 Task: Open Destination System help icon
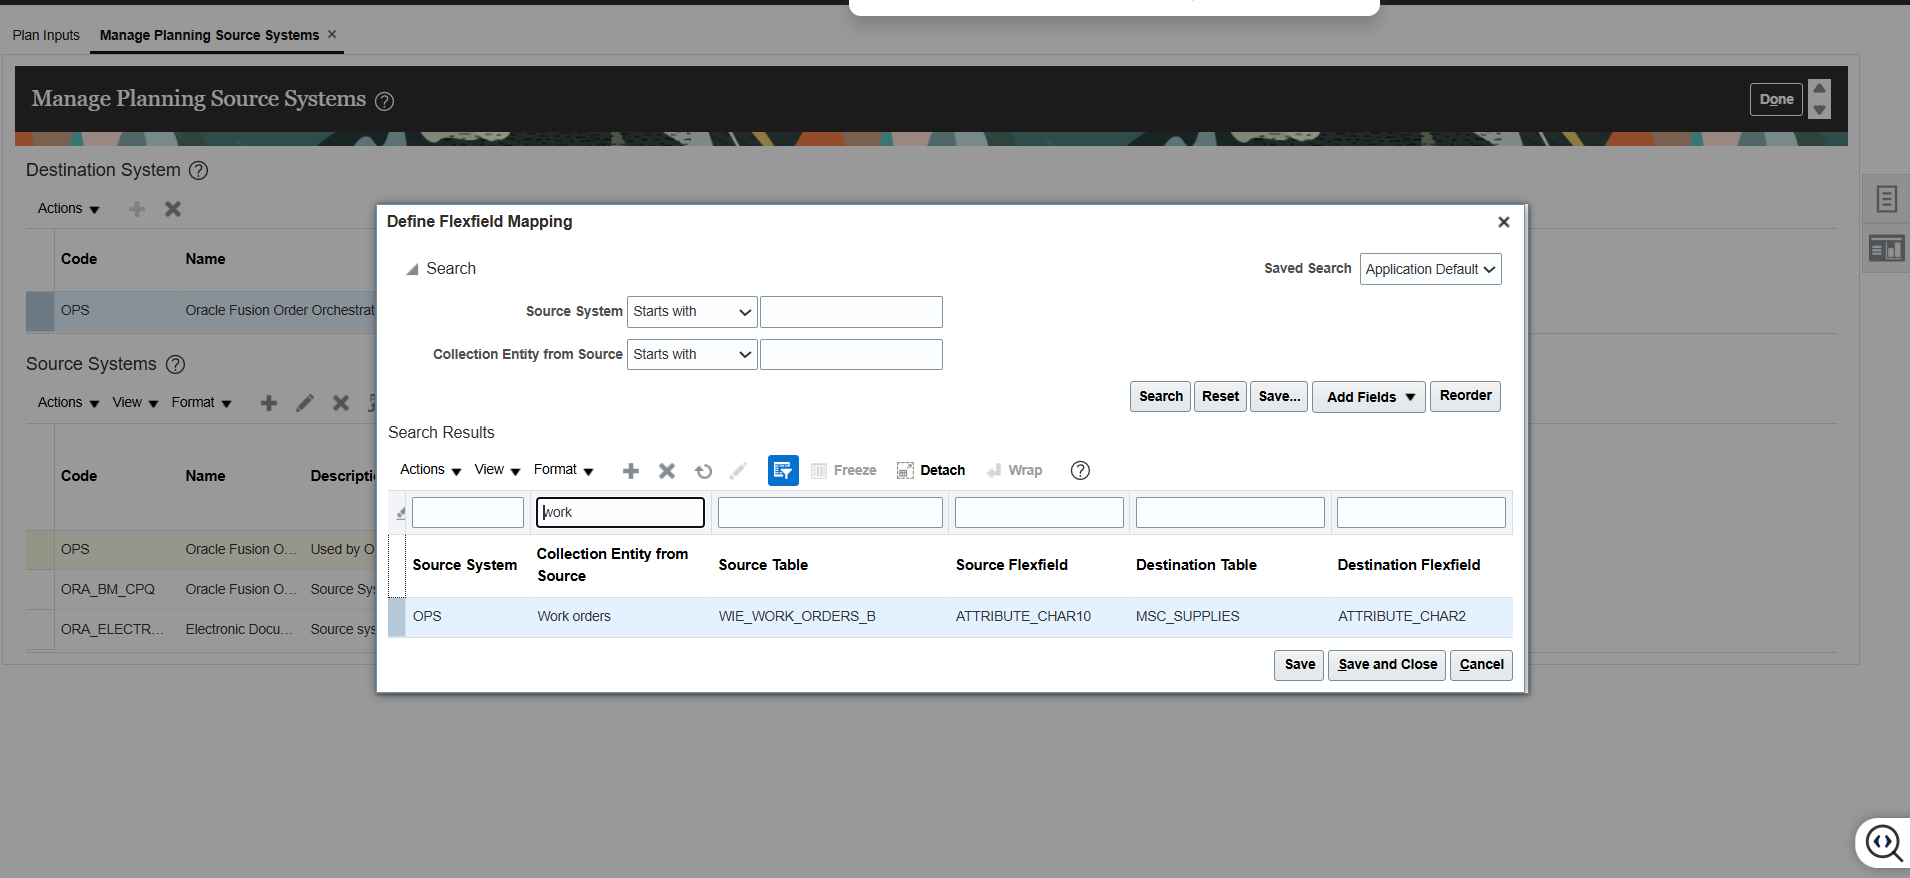(199, 170)
